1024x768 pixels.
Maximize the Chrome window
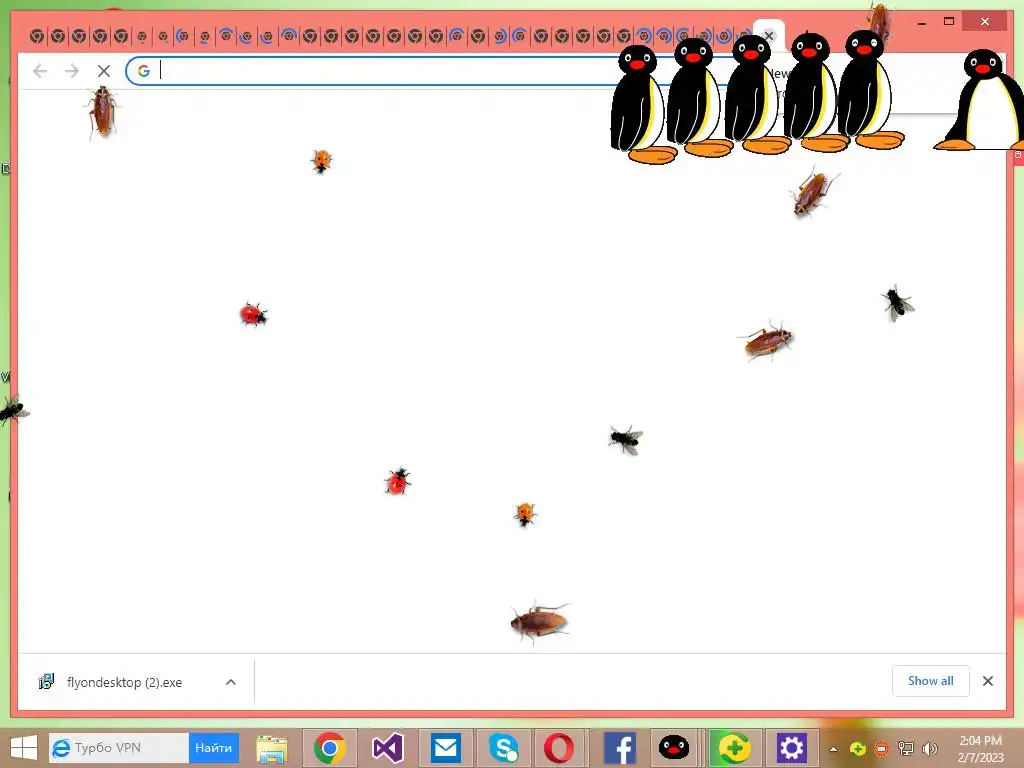tap(949, 22)
